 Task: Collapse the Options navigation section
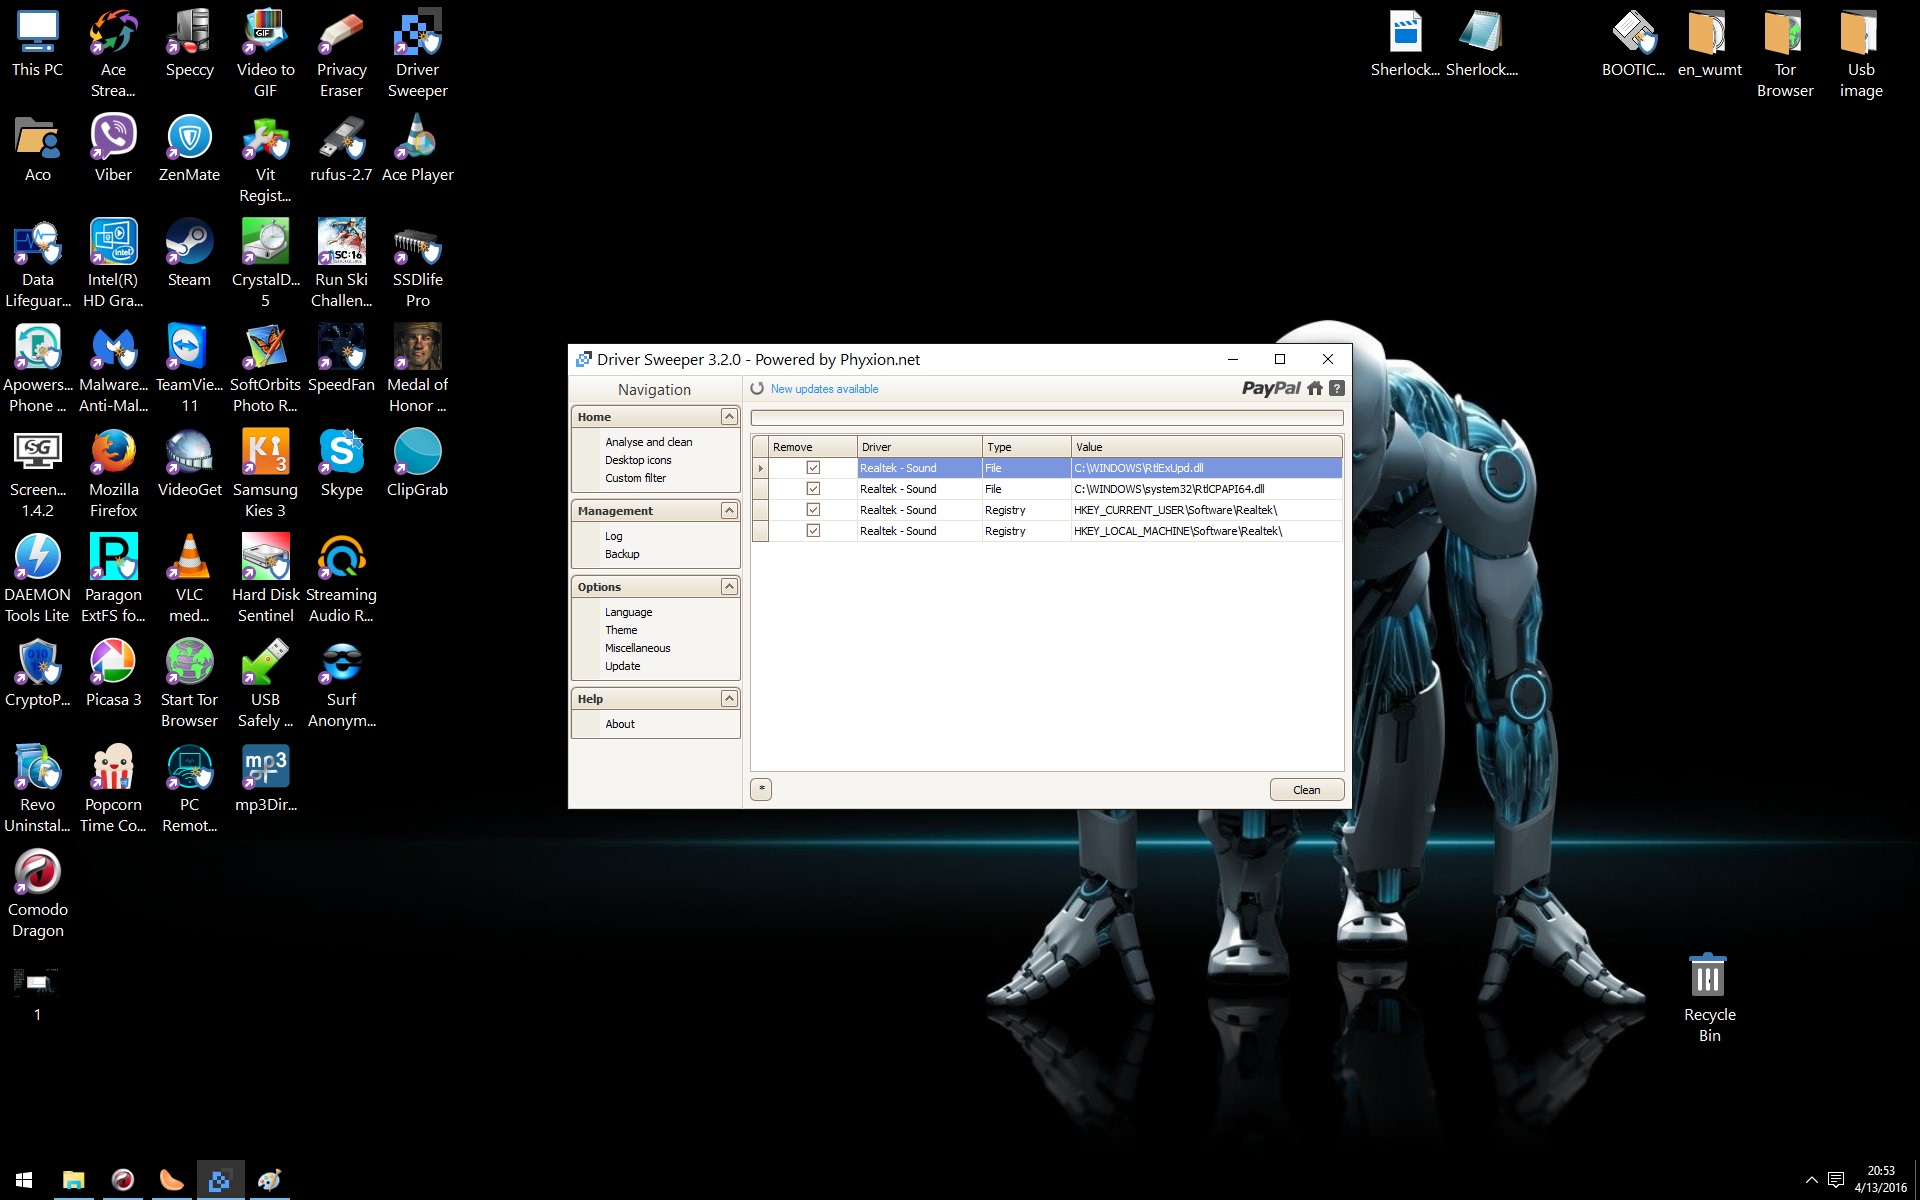pos(729,586)
